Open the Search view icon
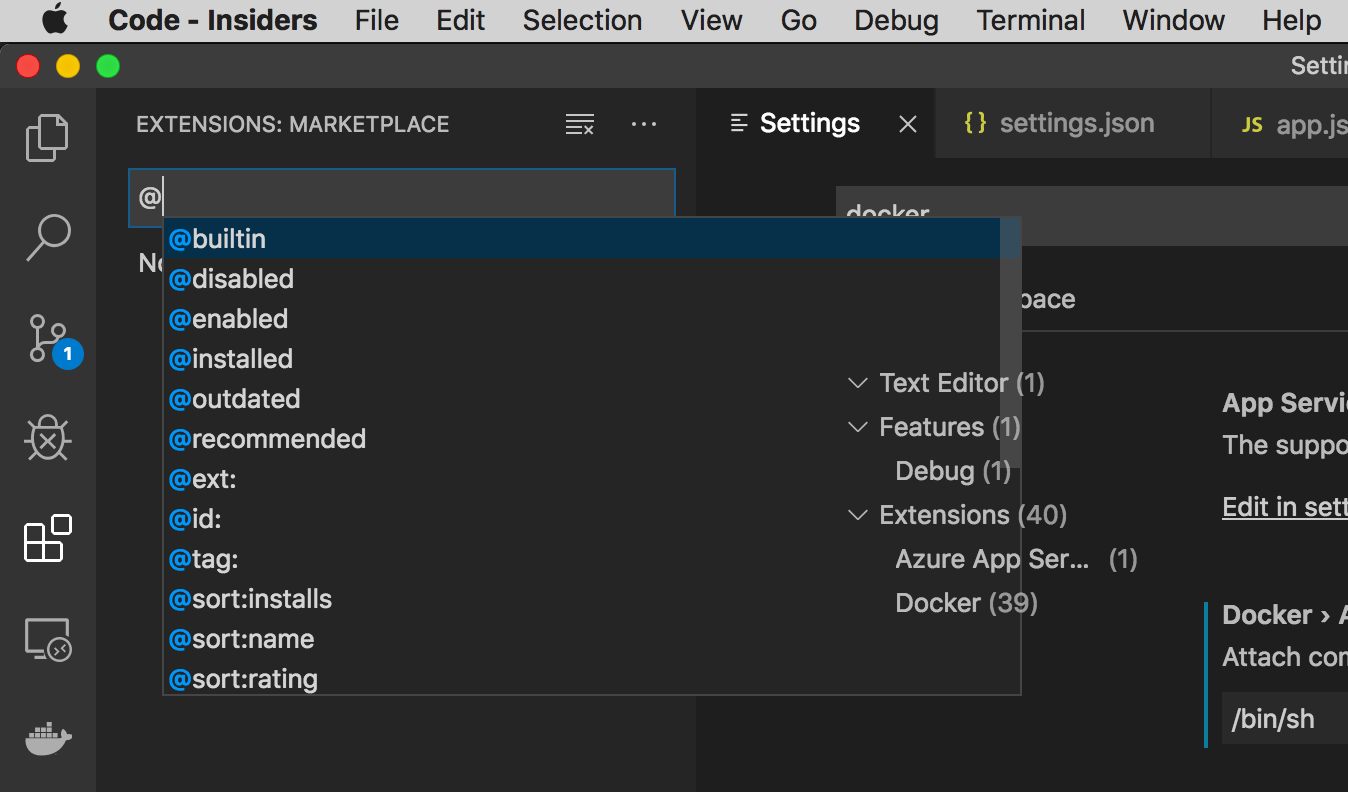Viewport: 1348px width, 792px height. pyautogui.click(x=47, y=238)
